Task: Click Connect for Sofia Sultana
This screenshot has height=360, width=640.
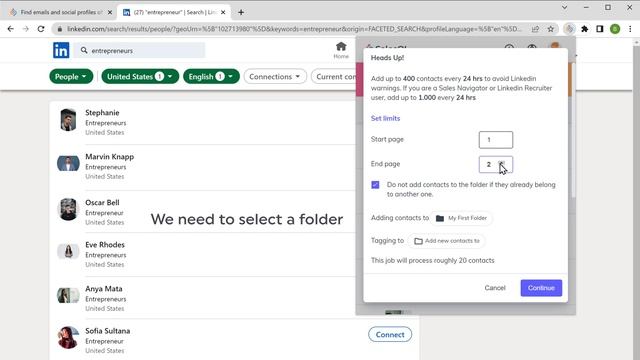Action: point(390,335)
